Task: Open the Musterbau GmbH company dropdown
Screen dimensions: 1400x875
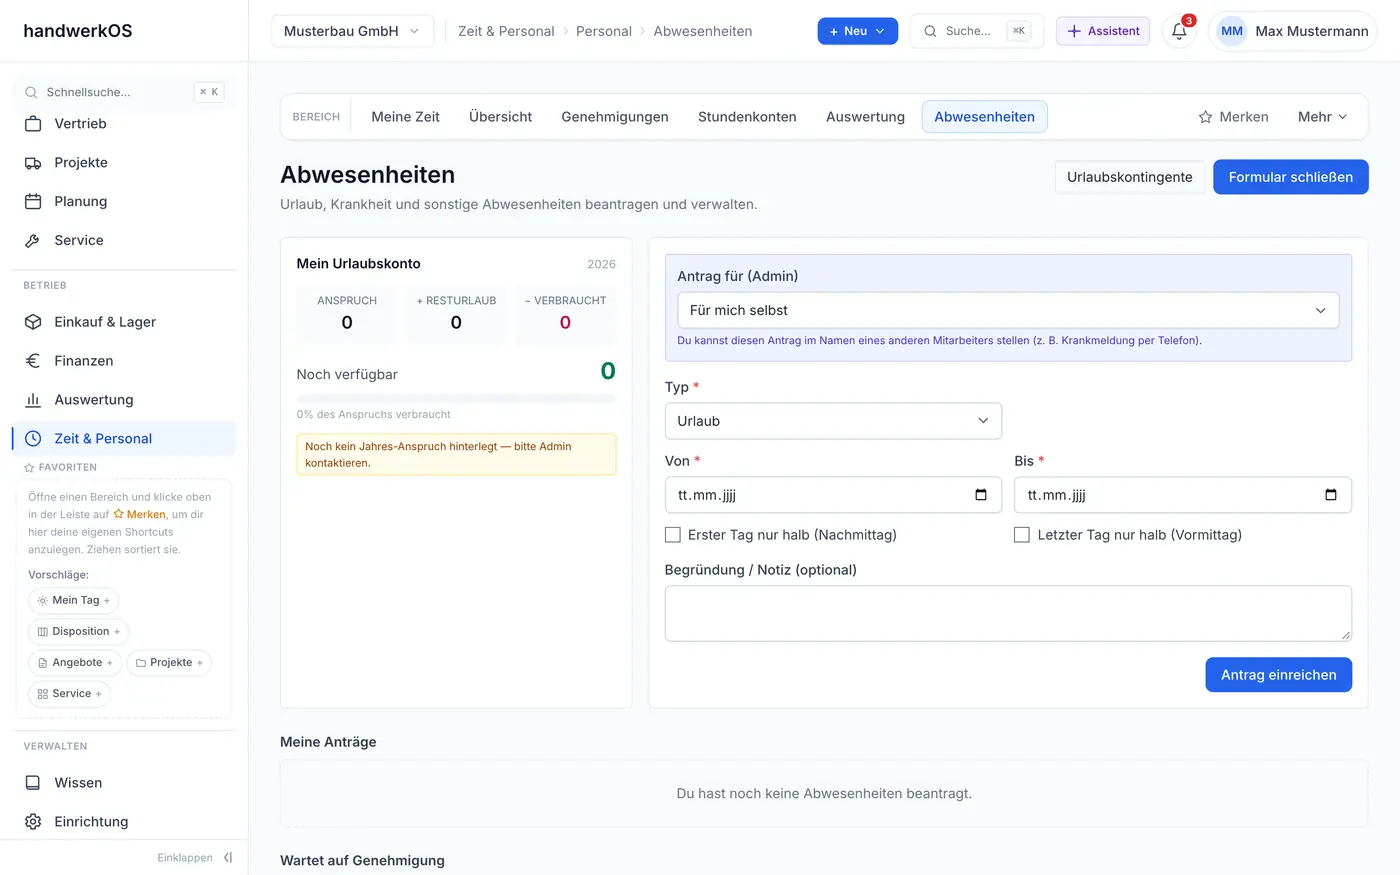Action: 352,31
